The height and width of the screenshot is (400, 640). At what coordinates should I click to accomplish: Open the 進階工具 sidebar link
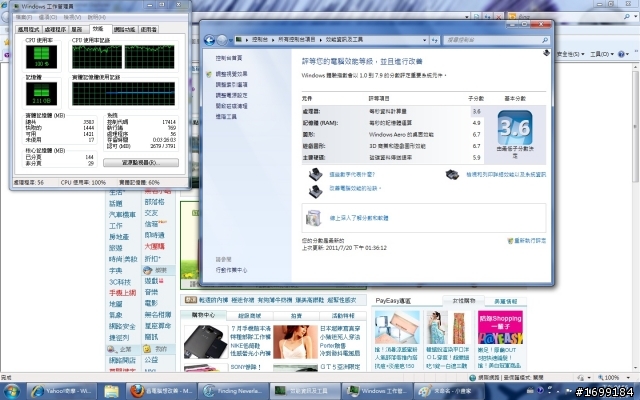[x=226, y=116]
